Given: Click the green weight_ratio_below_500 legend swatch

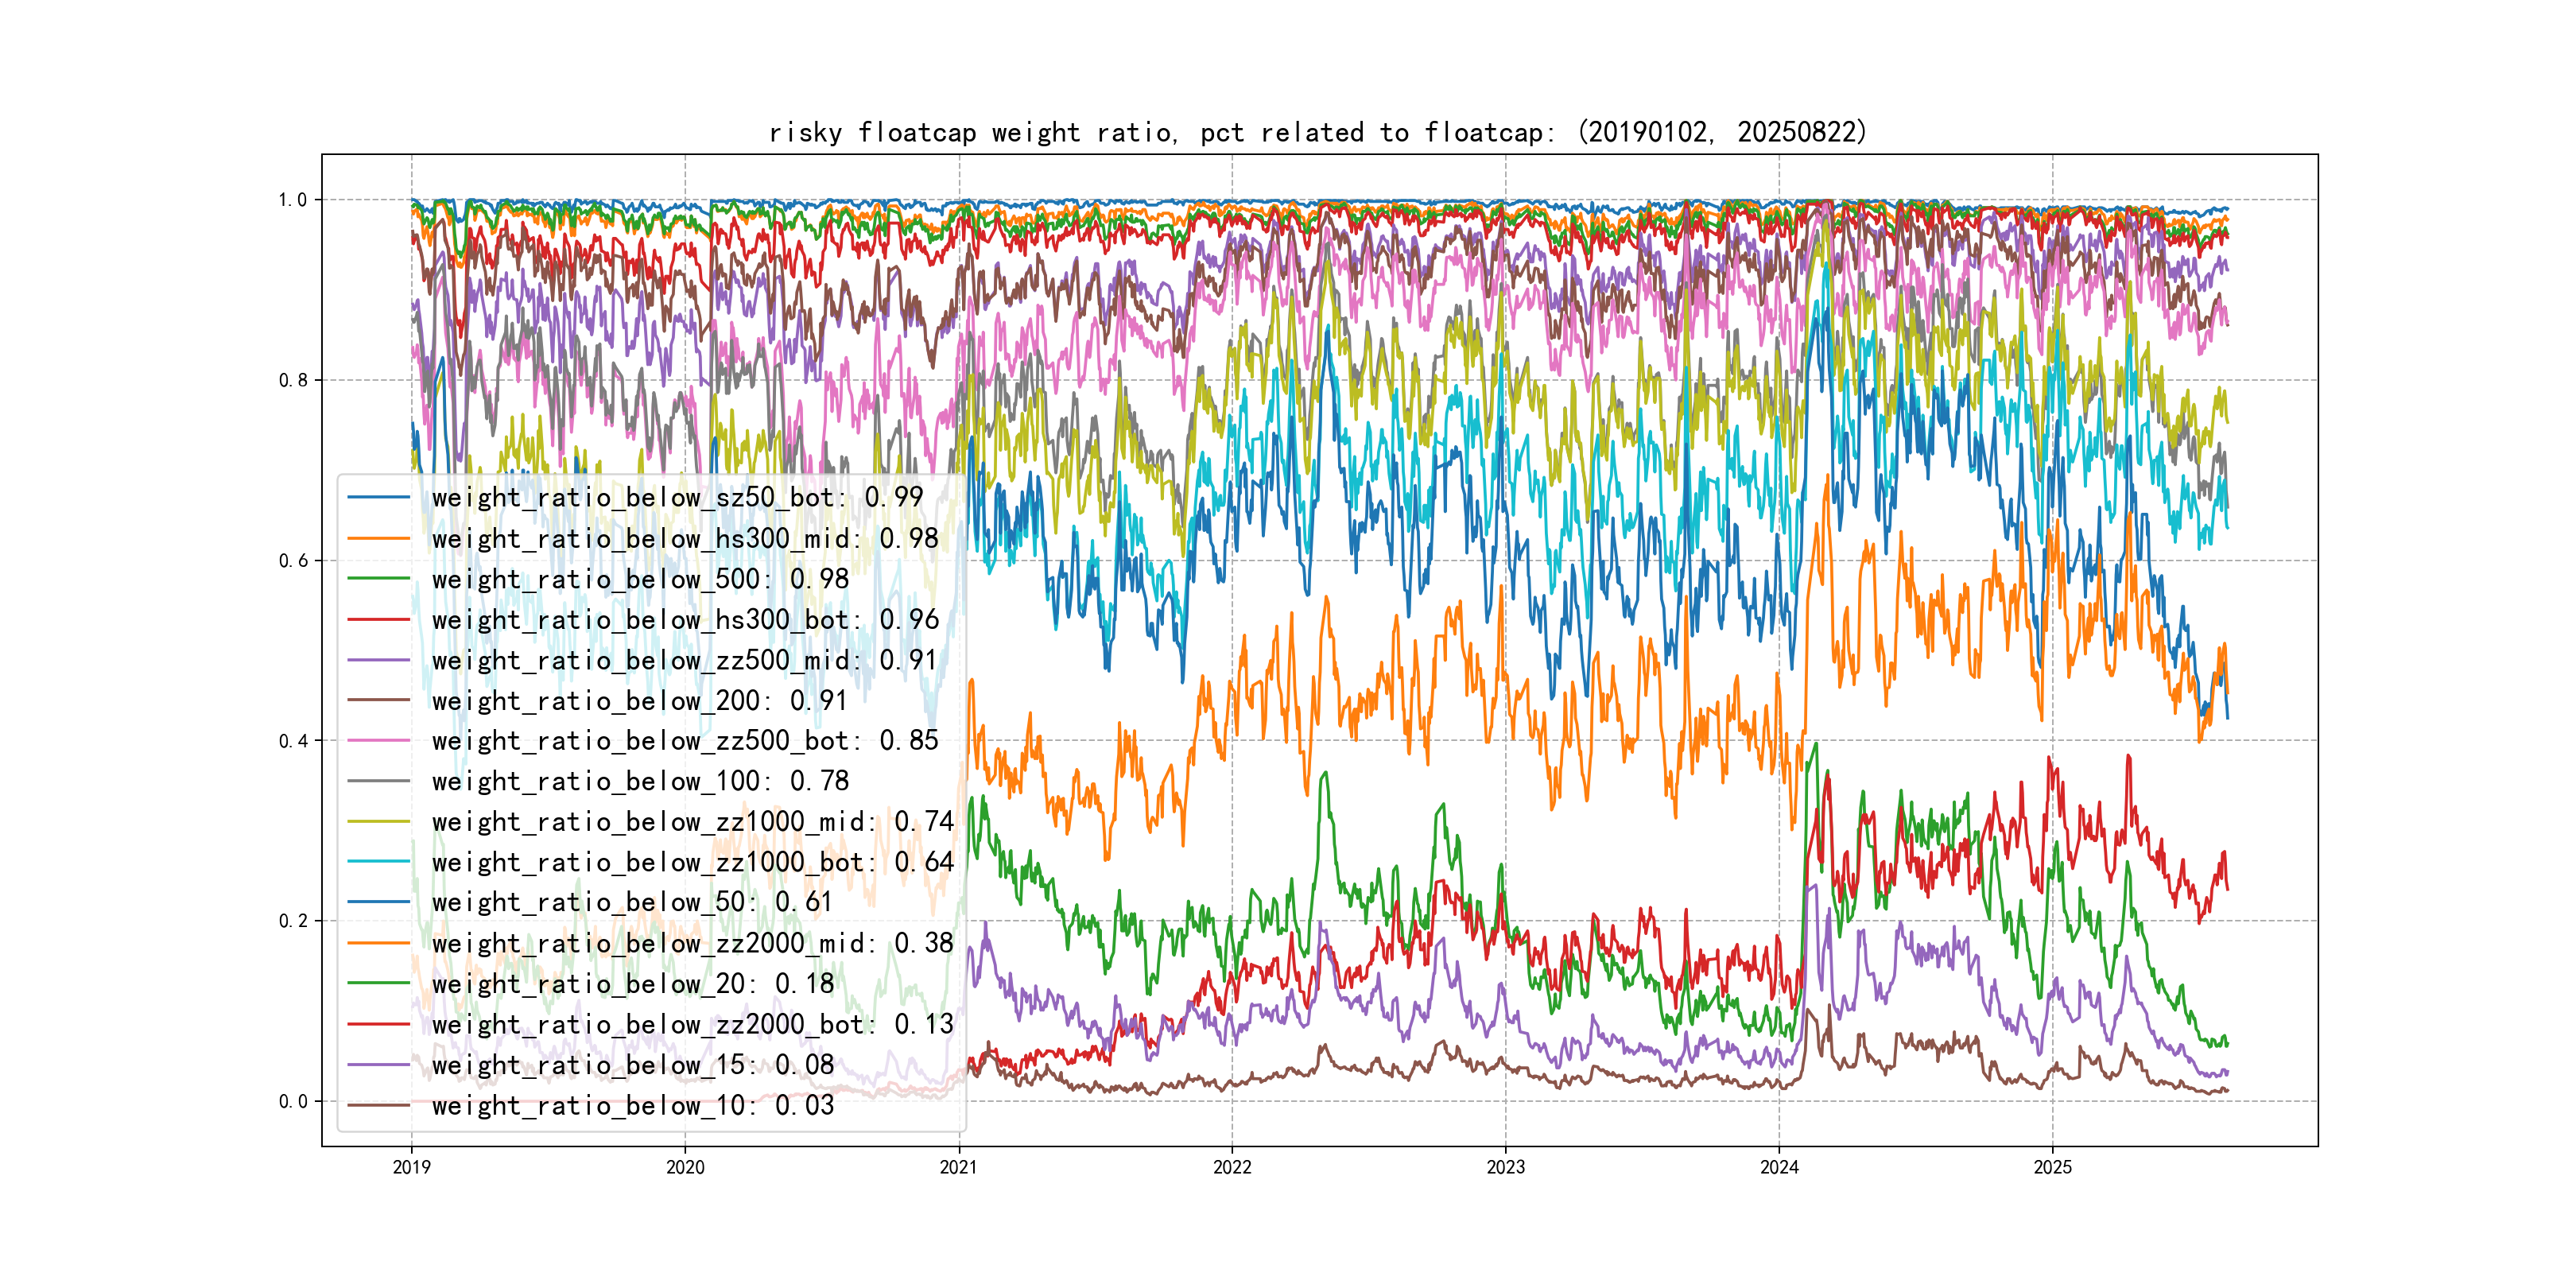Looking at the screenshot, I should point(378,579).
